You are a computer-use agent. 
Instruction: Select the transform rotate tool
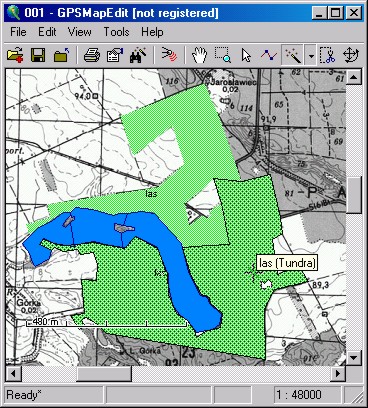351,55
